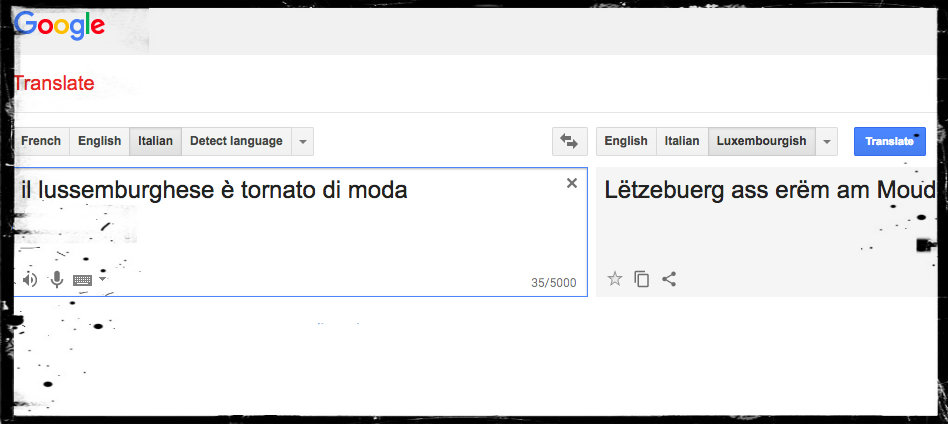Select French as the source language
This screenshot has width=948, height=424.
[x=41, y=141]
